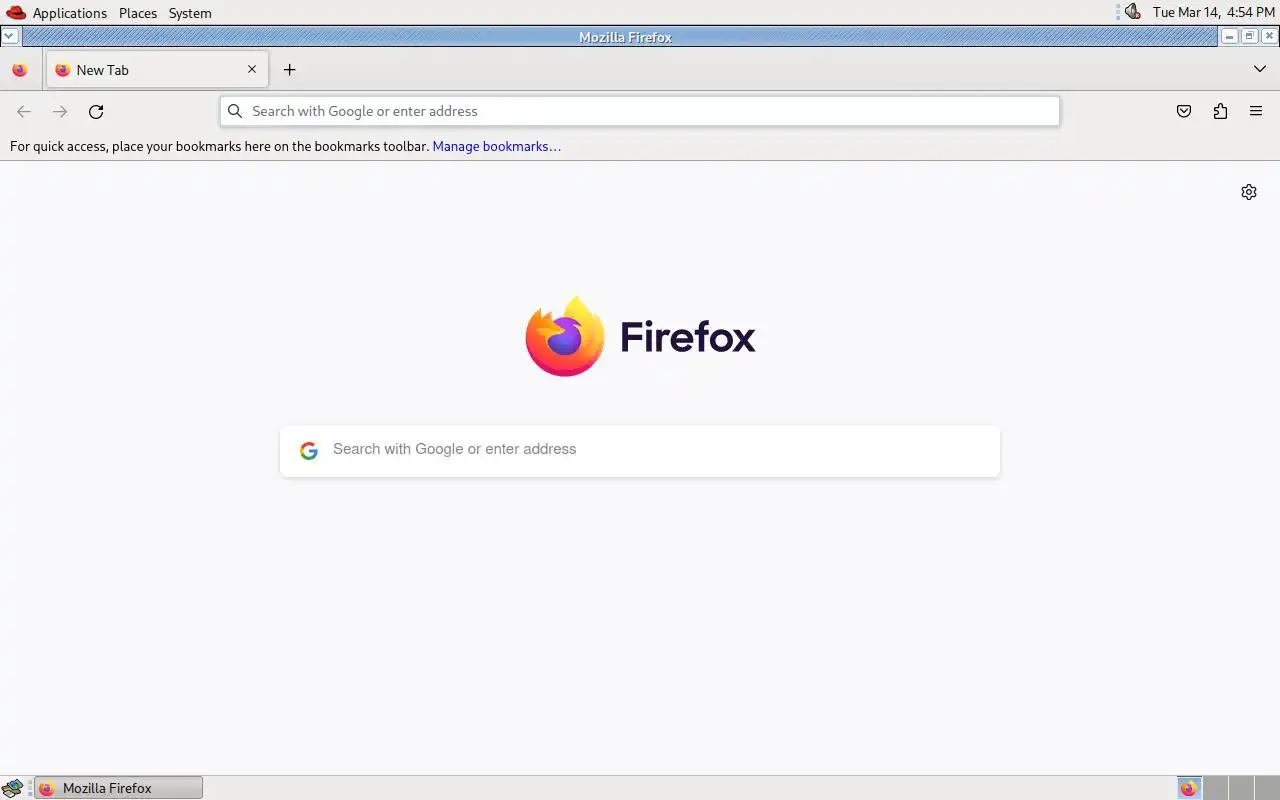Open the Extensions puzzle icon
Screen dimensions: 1280x800
(1220, 112)
